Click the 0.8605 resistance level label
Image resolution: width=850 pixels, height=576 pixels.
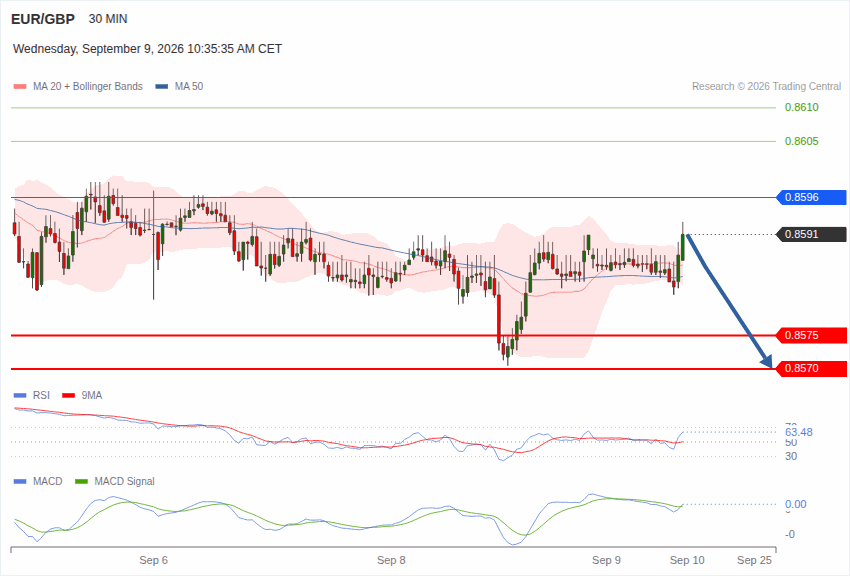(802, 141)
